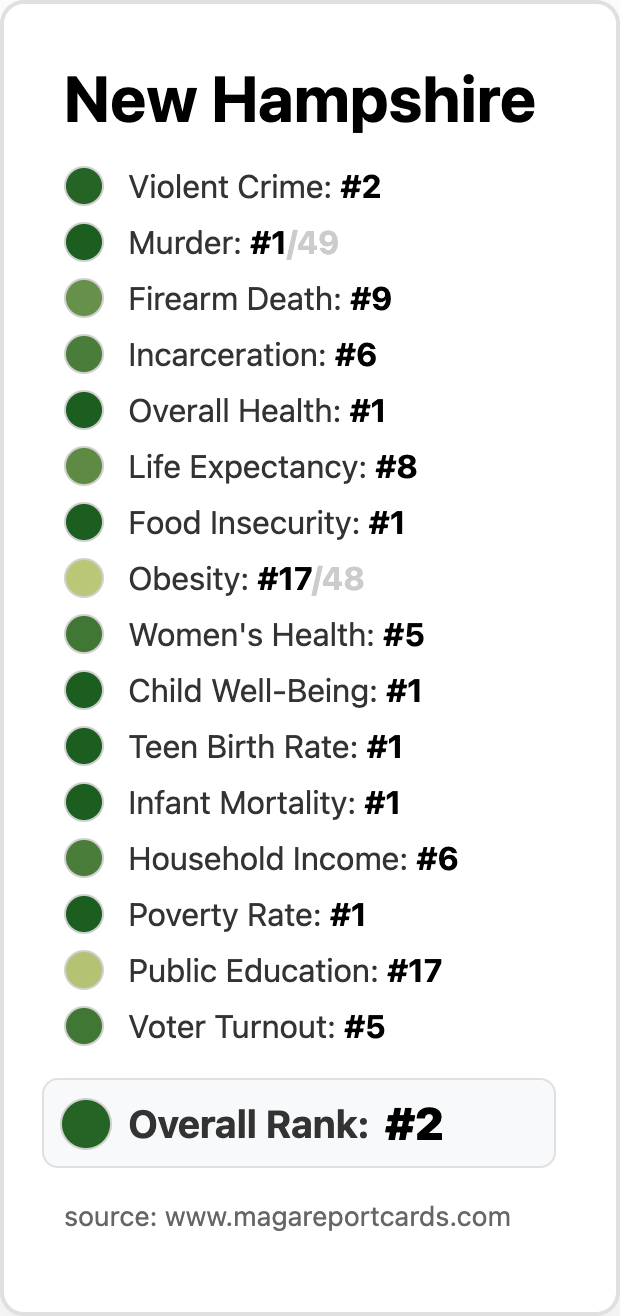Click the Life Expectancy indicator dot
The image size is (620, 1316).
point(85,467)
